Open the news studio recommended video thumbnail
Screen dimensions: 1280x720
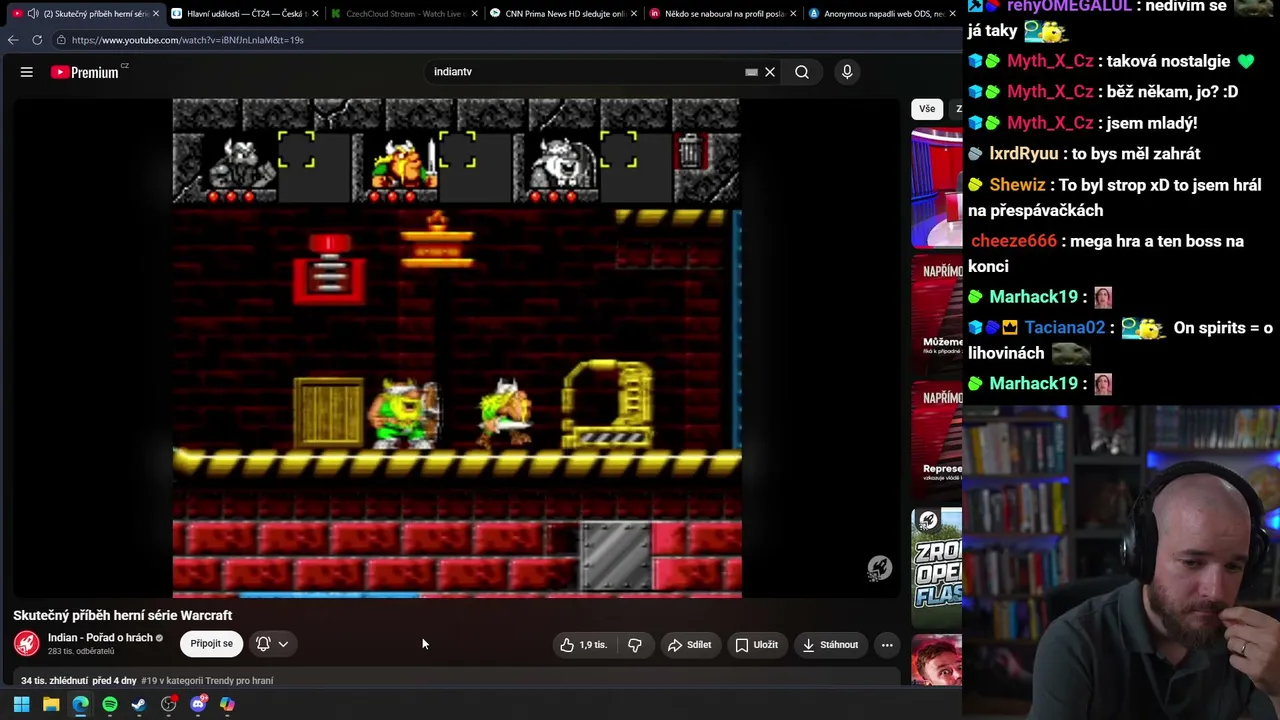click(x=937, y=187)
